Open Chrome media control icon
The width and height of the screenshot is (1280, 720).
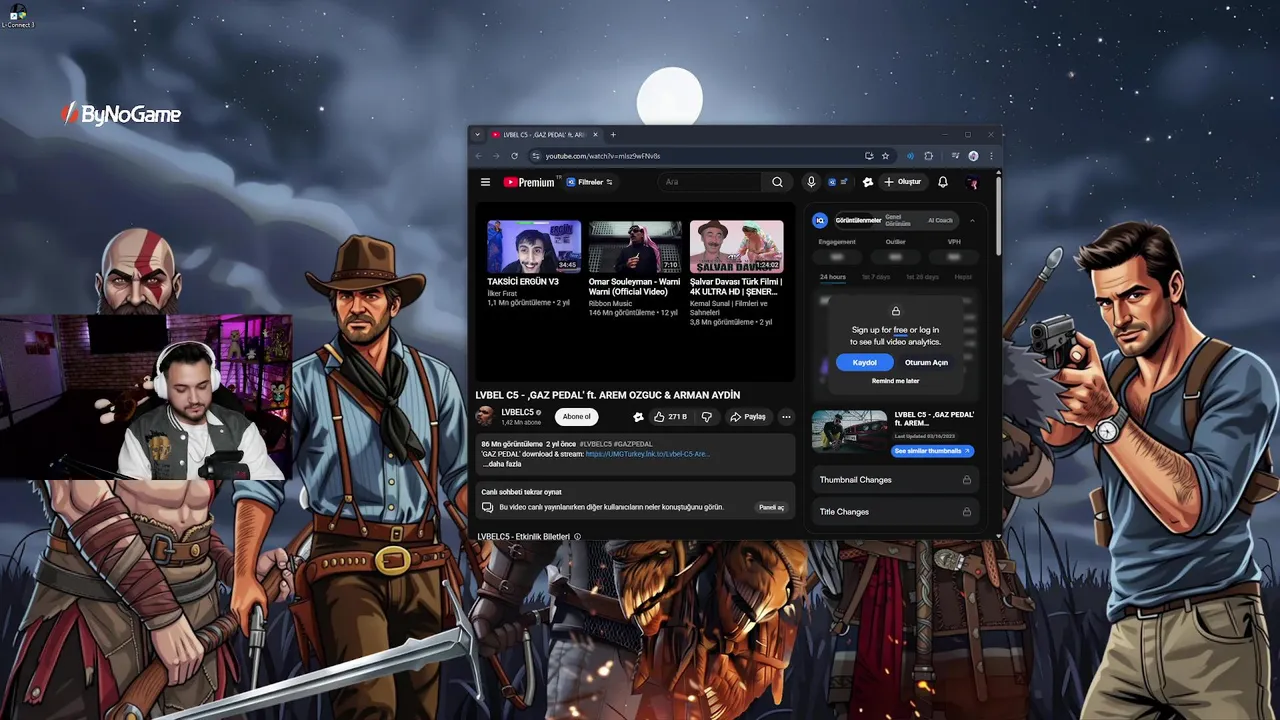point(956,156)
